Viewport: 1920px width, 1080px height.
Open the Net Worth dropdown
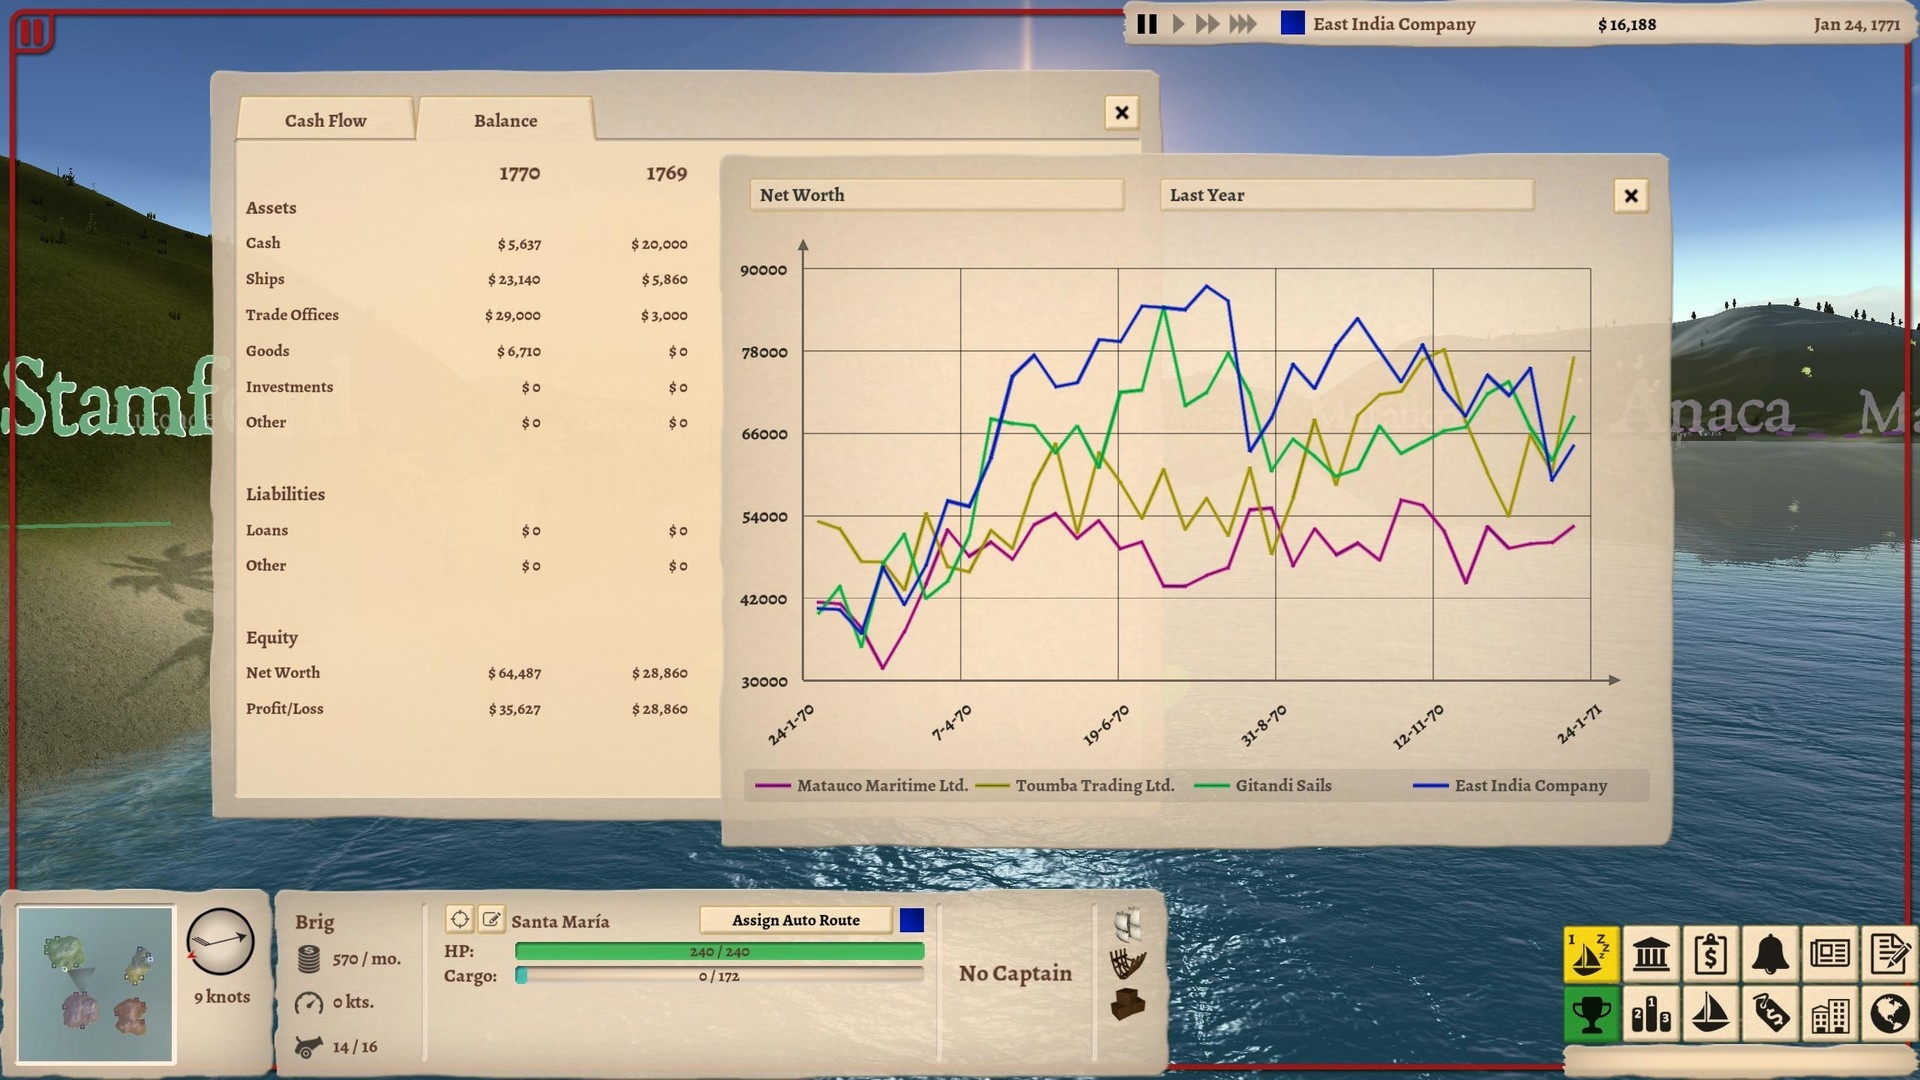pos(937,195)
